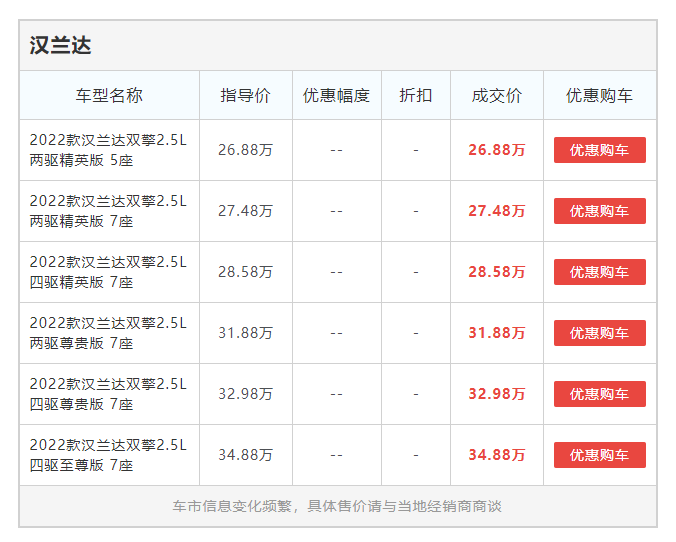
Task: Click the red deal price 32.98万
Action: [x=497, y=394]
